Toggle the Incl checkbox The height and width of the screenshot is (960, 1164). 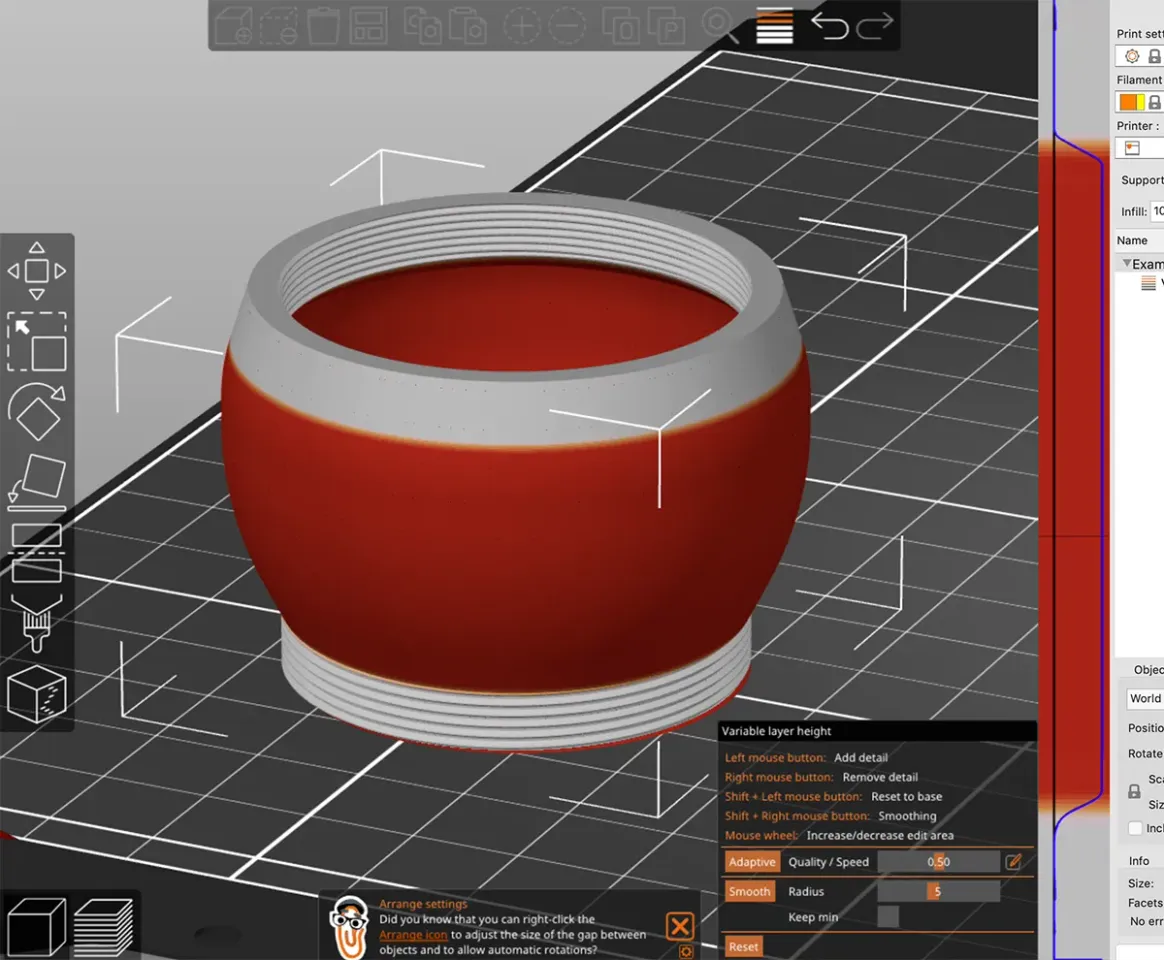pos(1135,828)
